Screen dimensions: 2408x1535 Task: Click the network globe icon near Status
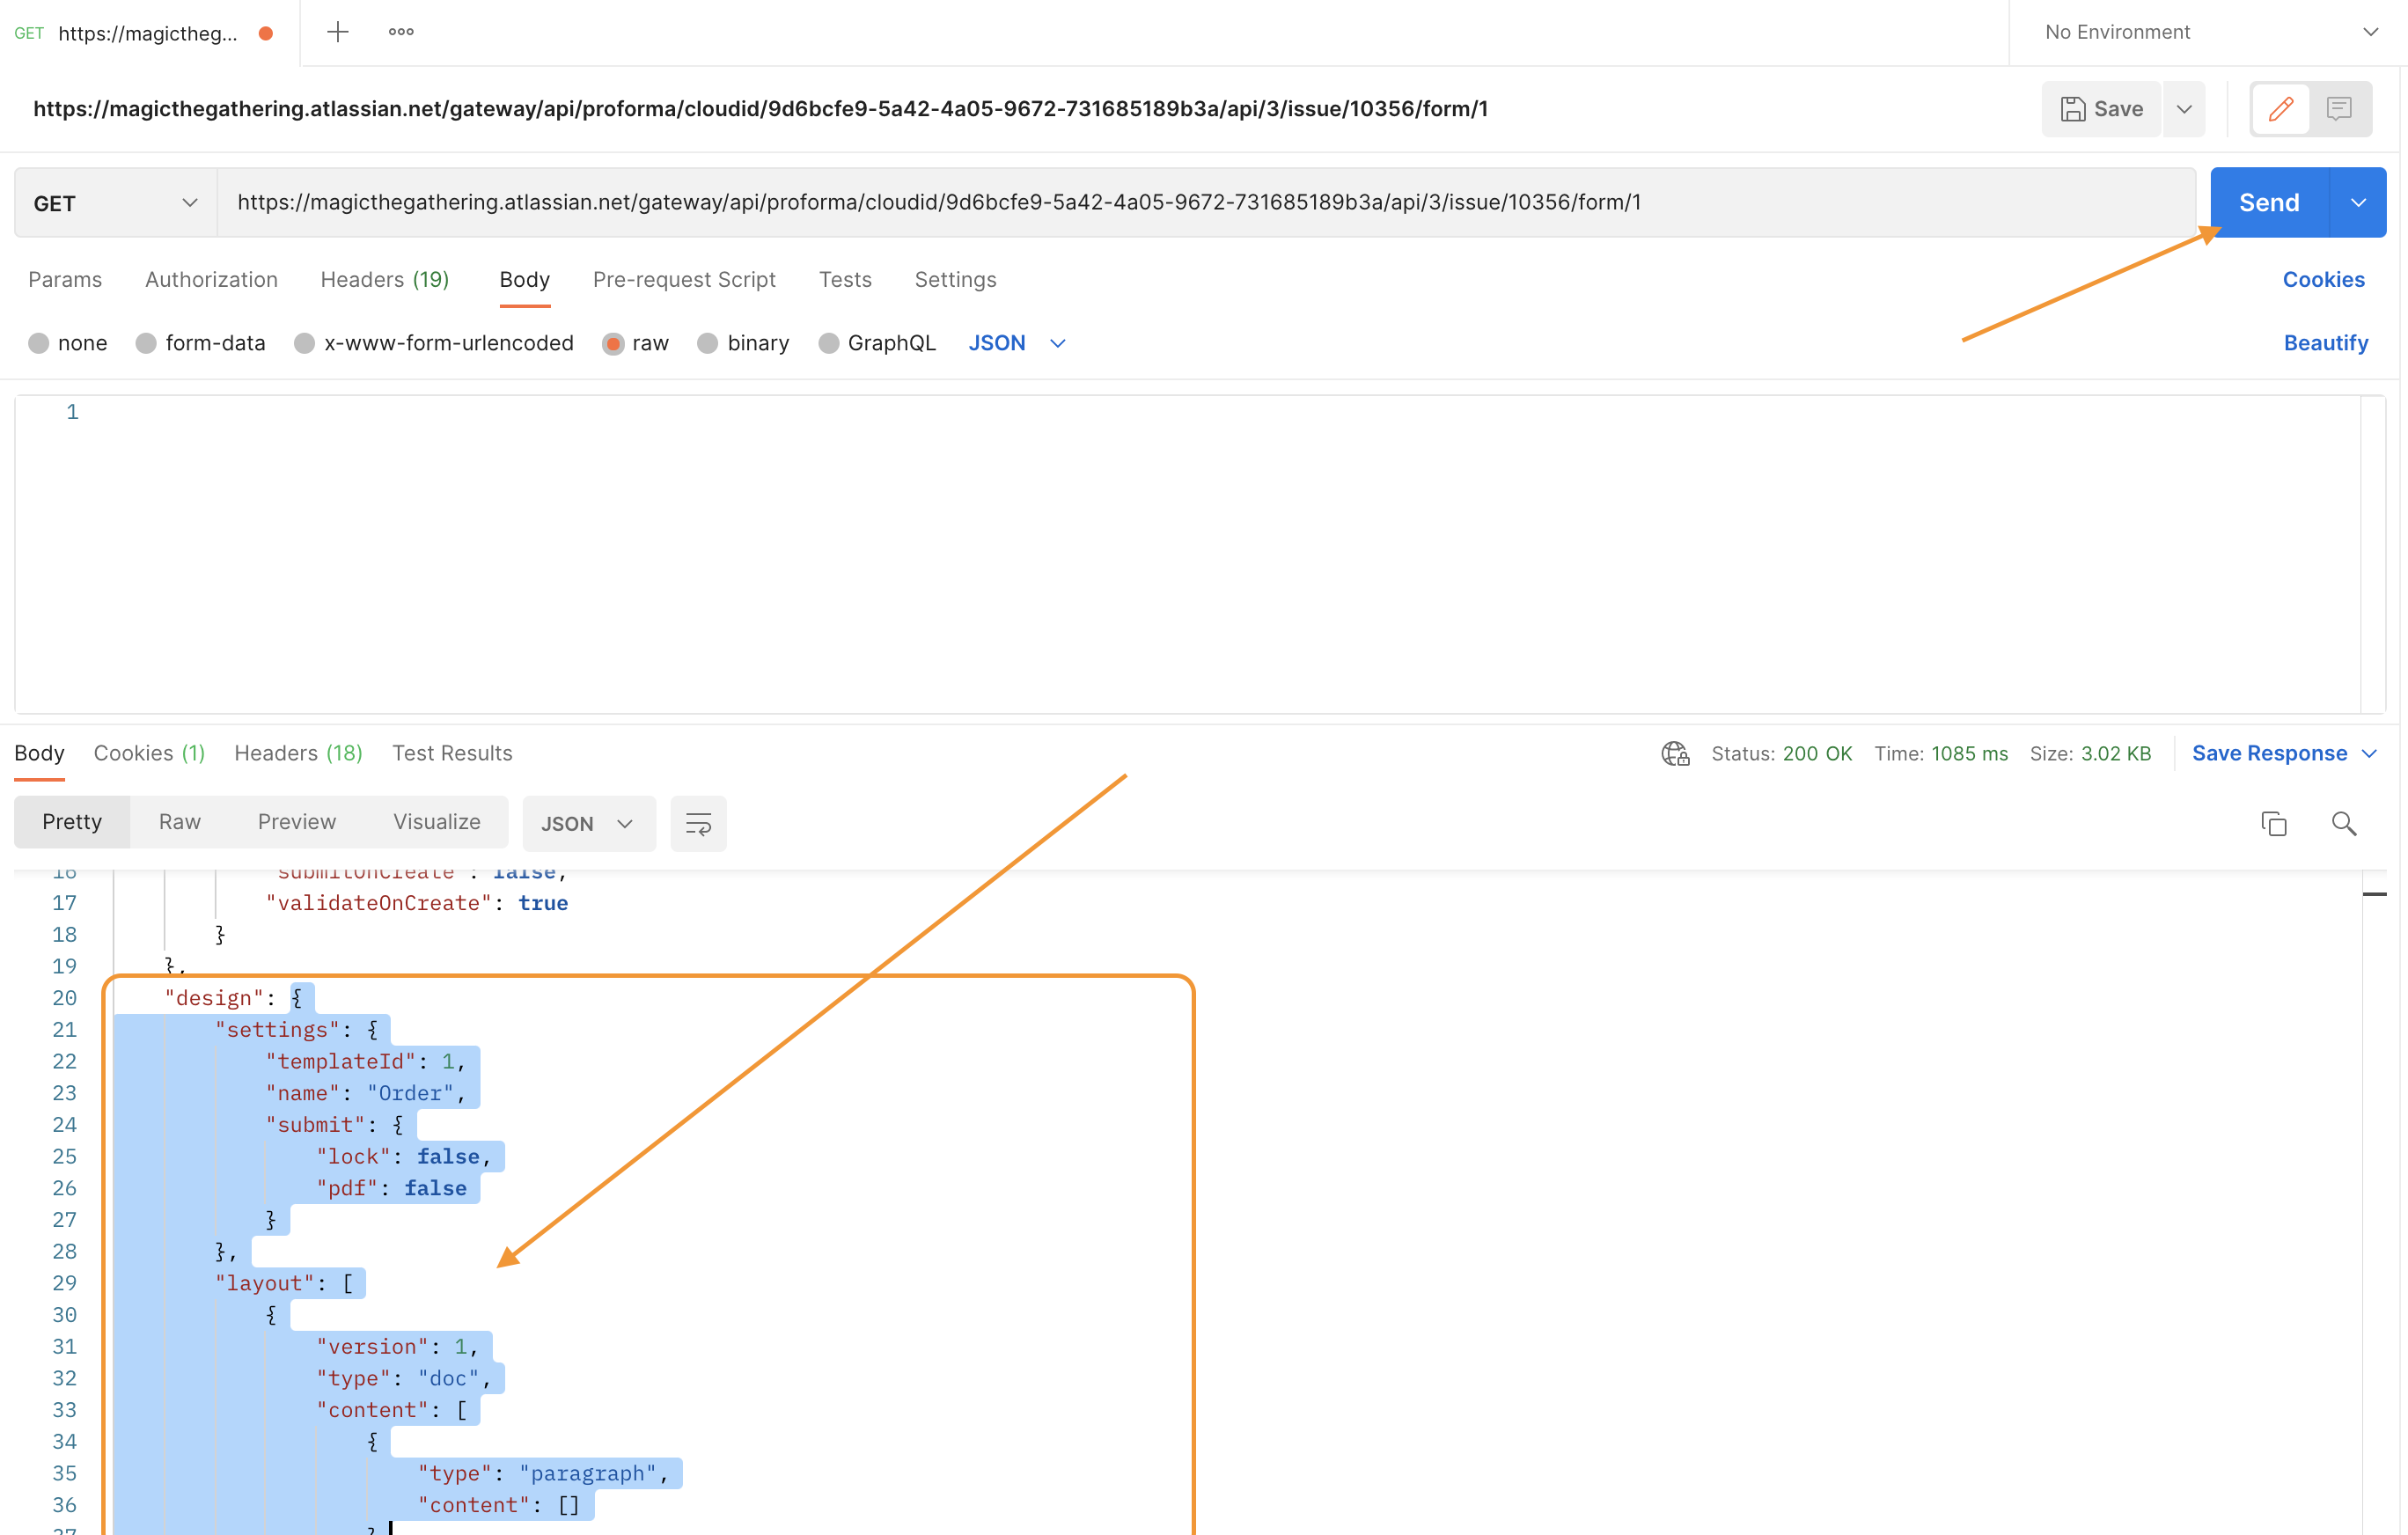click(1675, 753)
